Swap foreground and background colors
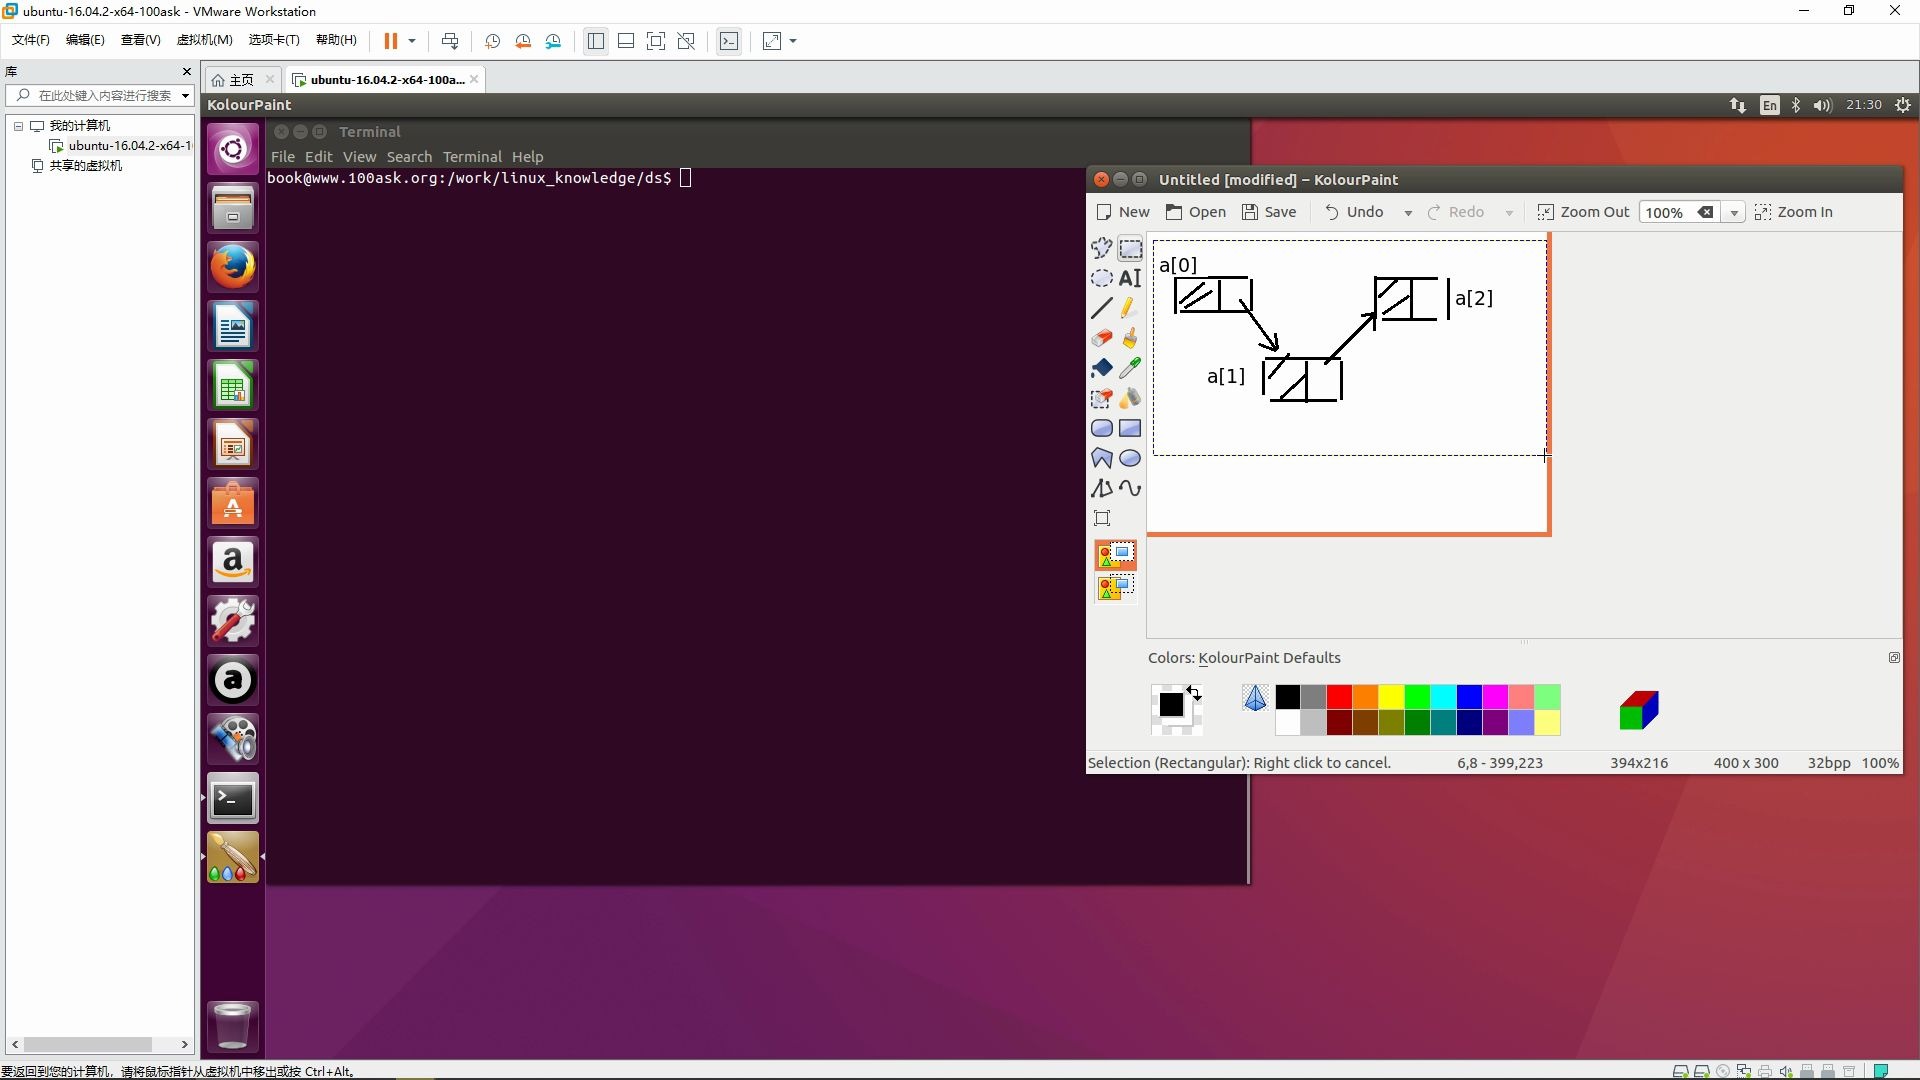This screenshot has height=1080, width=1920. click(x=1194, y=692)
